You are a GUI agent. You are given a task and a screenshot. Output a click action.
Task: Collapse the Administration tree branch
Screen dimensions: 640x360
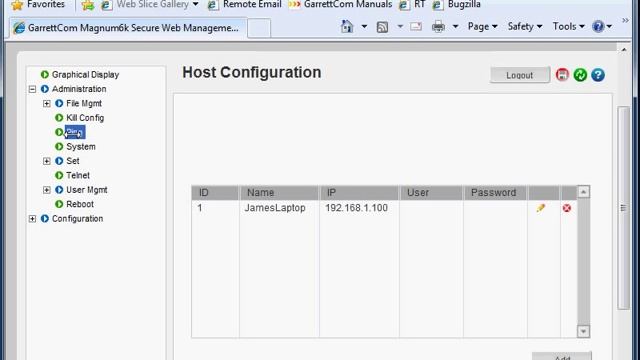click(x=32, y=89)
